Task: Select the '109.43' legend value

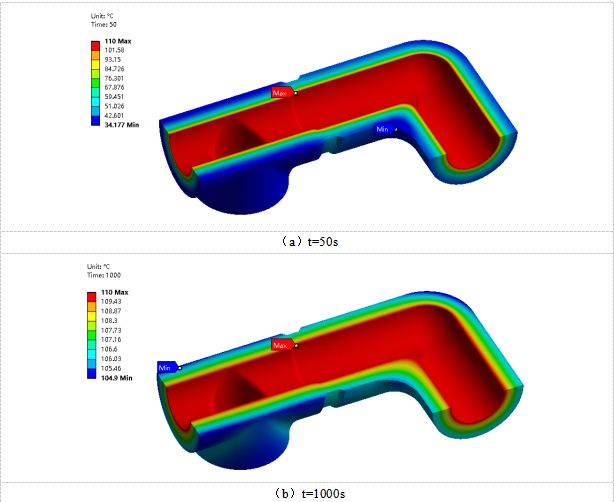Action: coord(111,302)
